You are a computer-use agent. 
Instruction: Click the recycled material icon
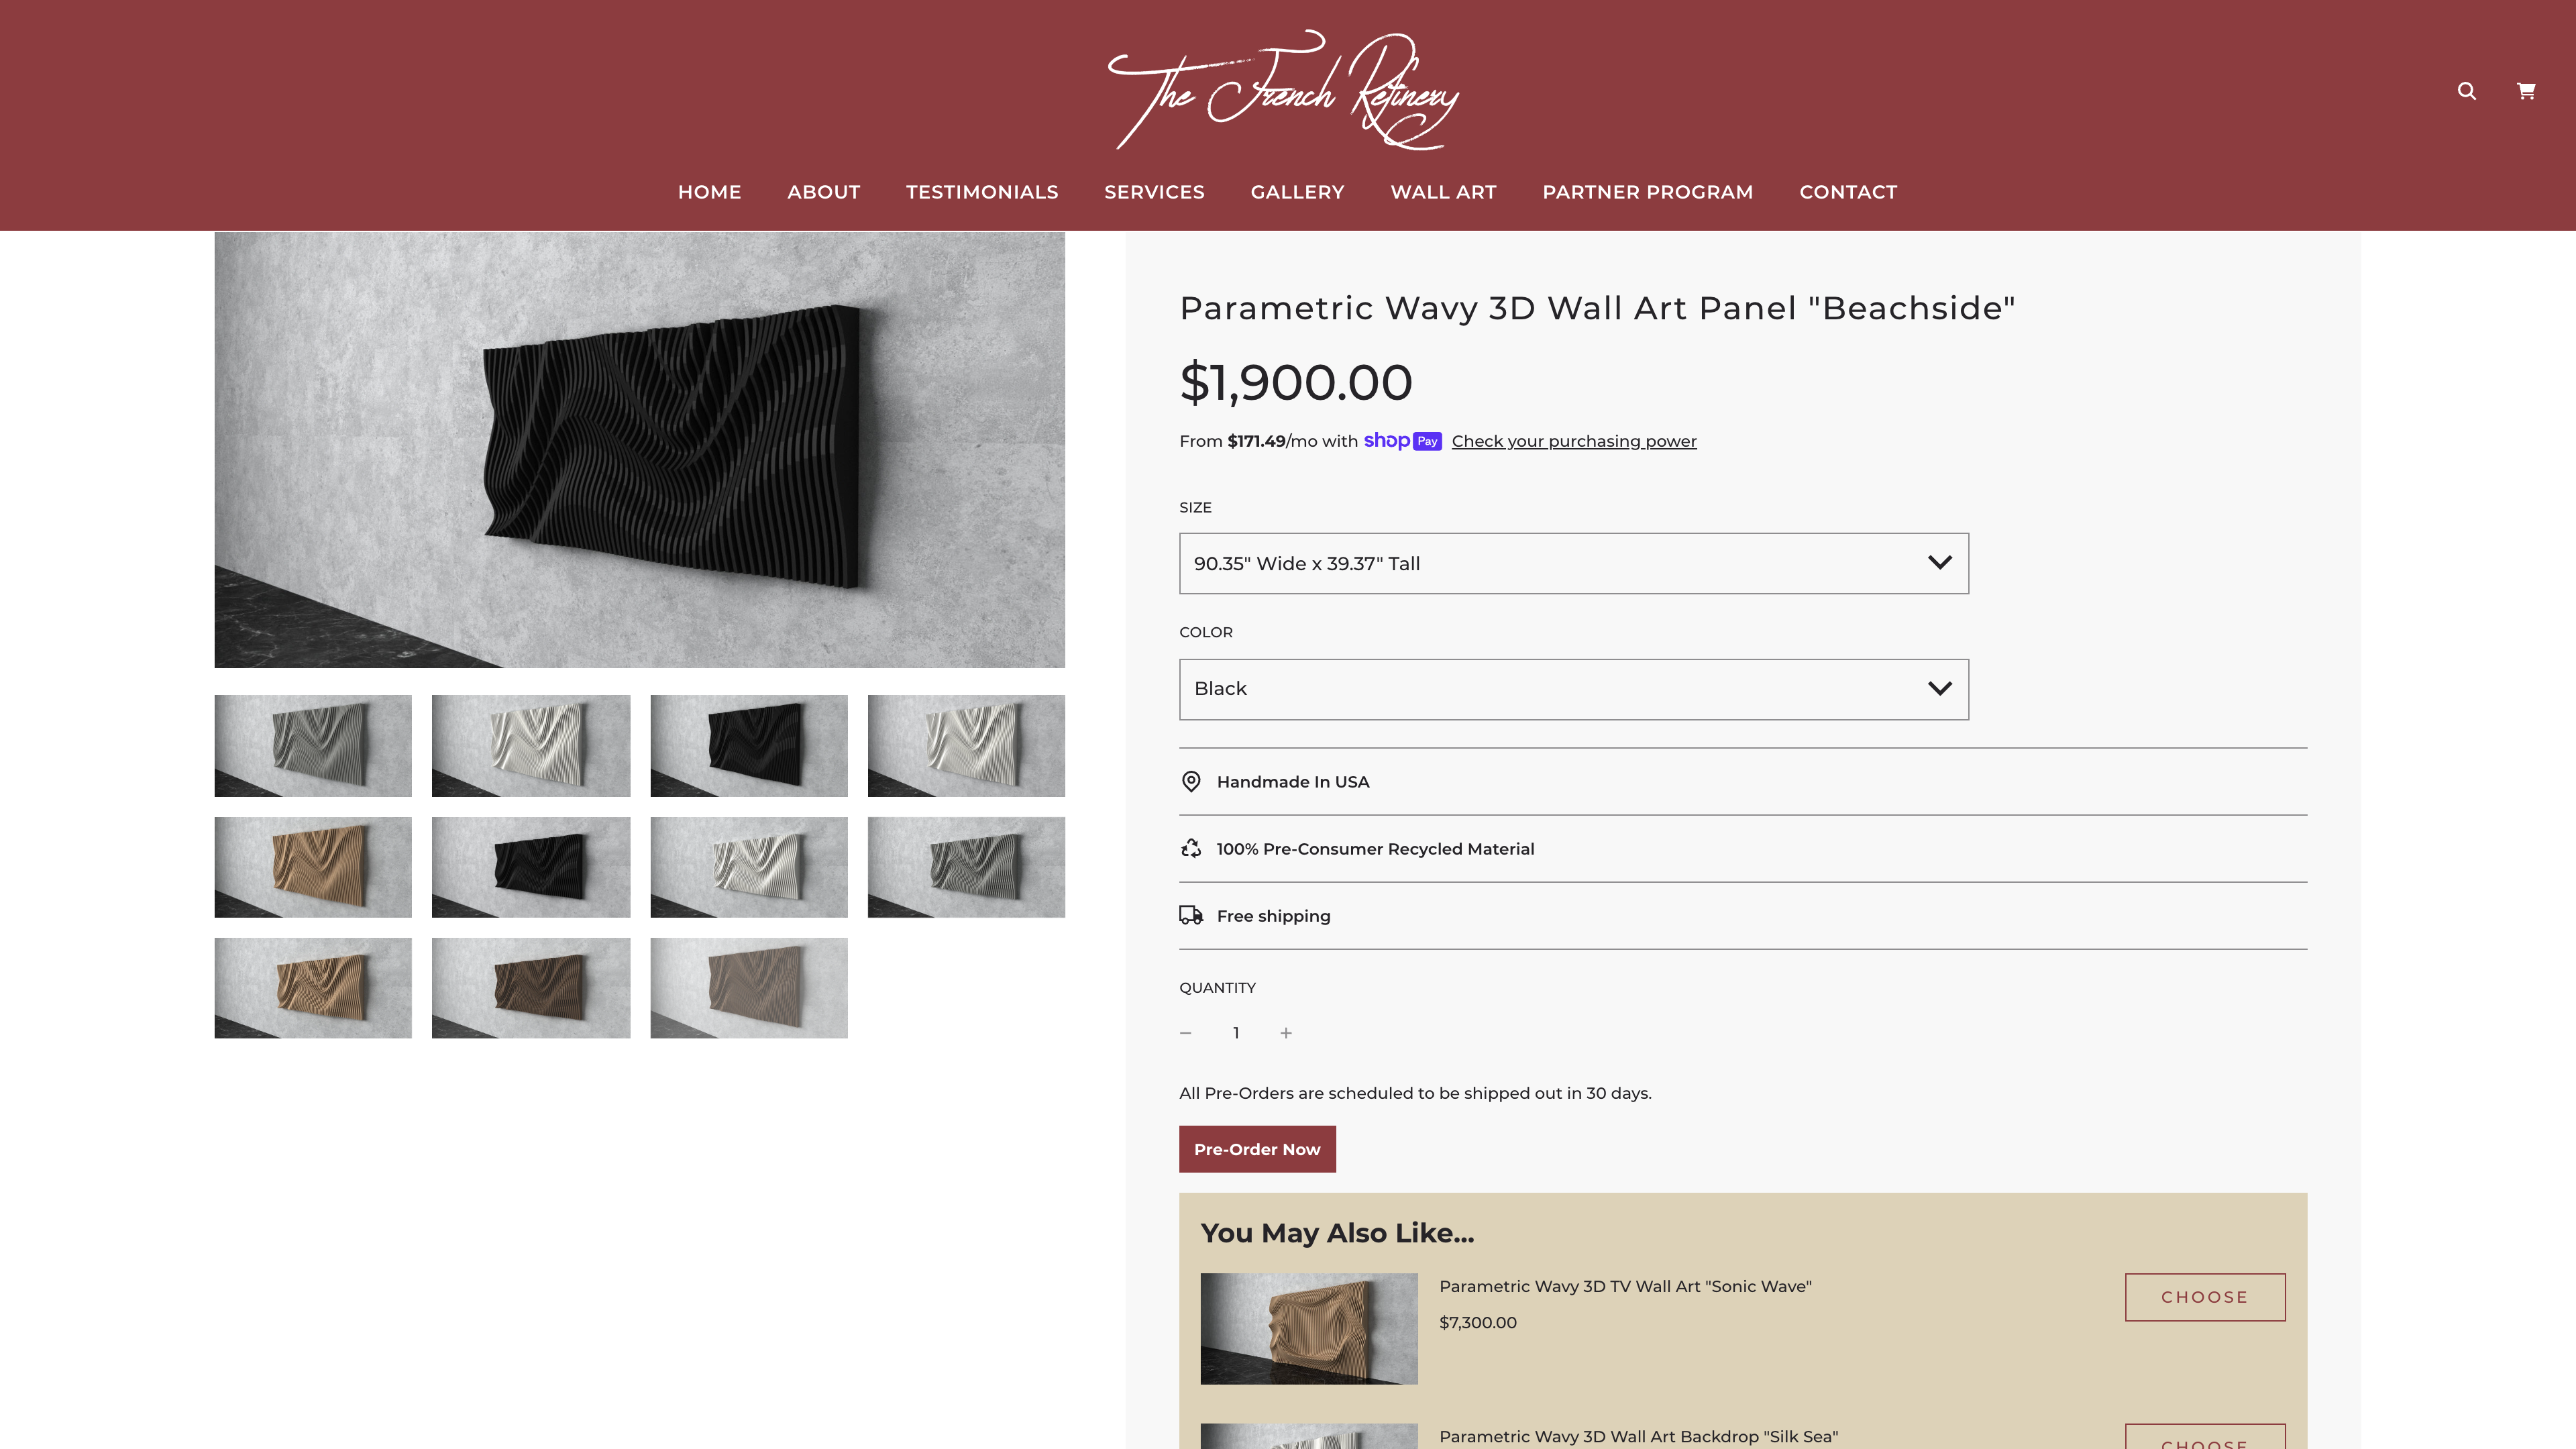coord(1191,849)
